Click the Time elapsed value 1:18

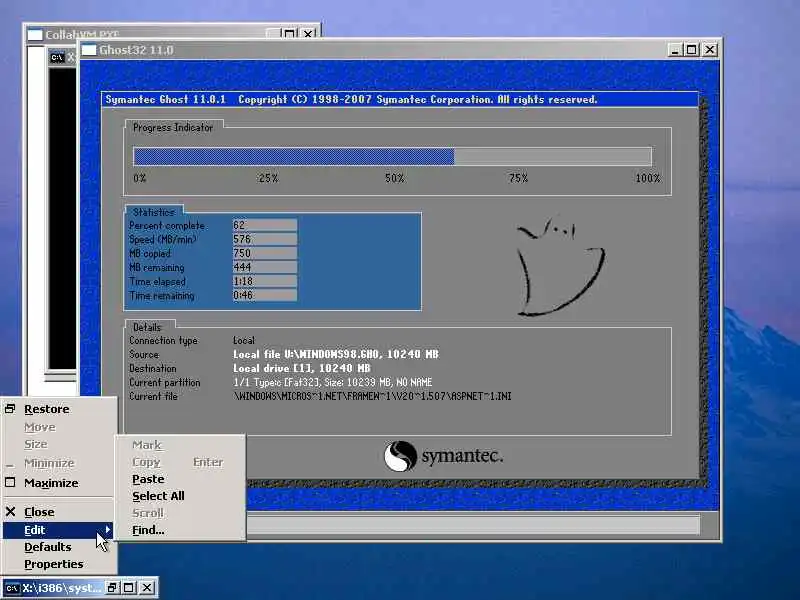[x=265, y=281]
